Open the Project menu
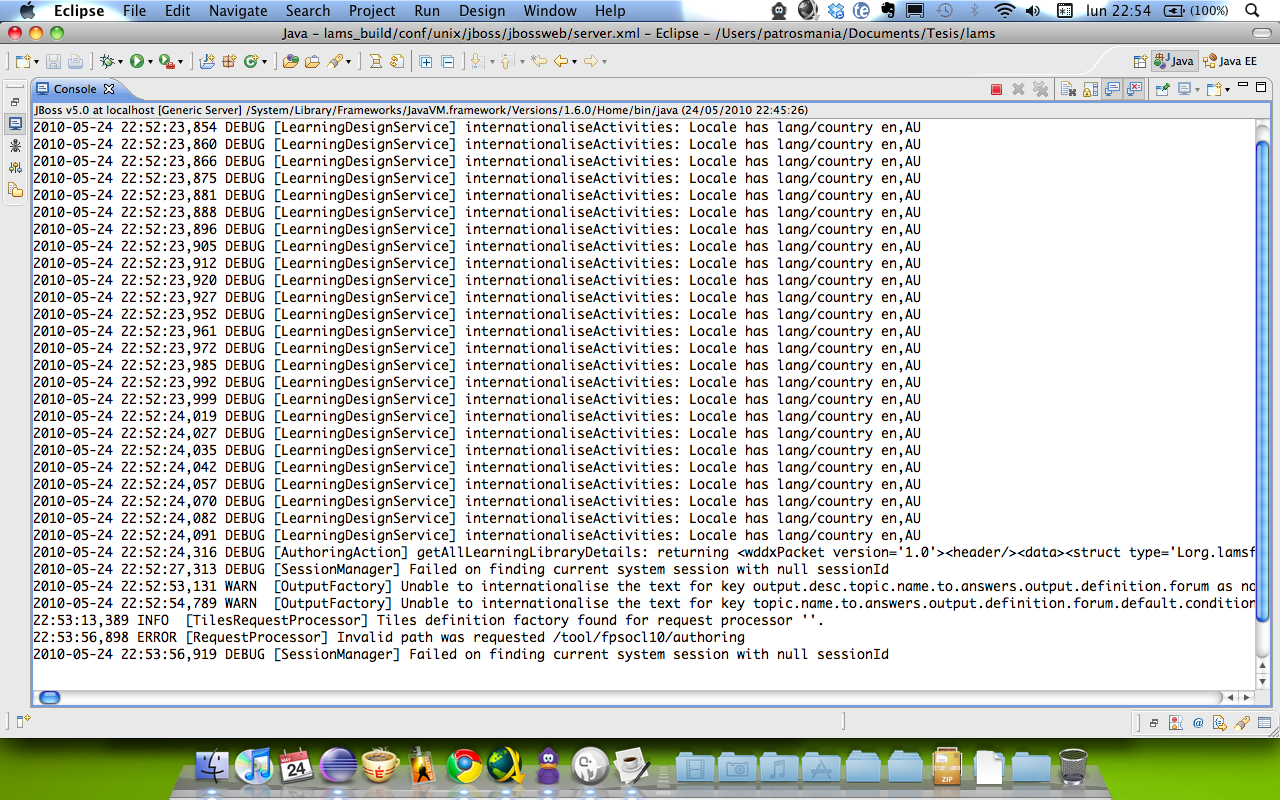This screenshot has height=800, width=1280. [x=372, y=11]
